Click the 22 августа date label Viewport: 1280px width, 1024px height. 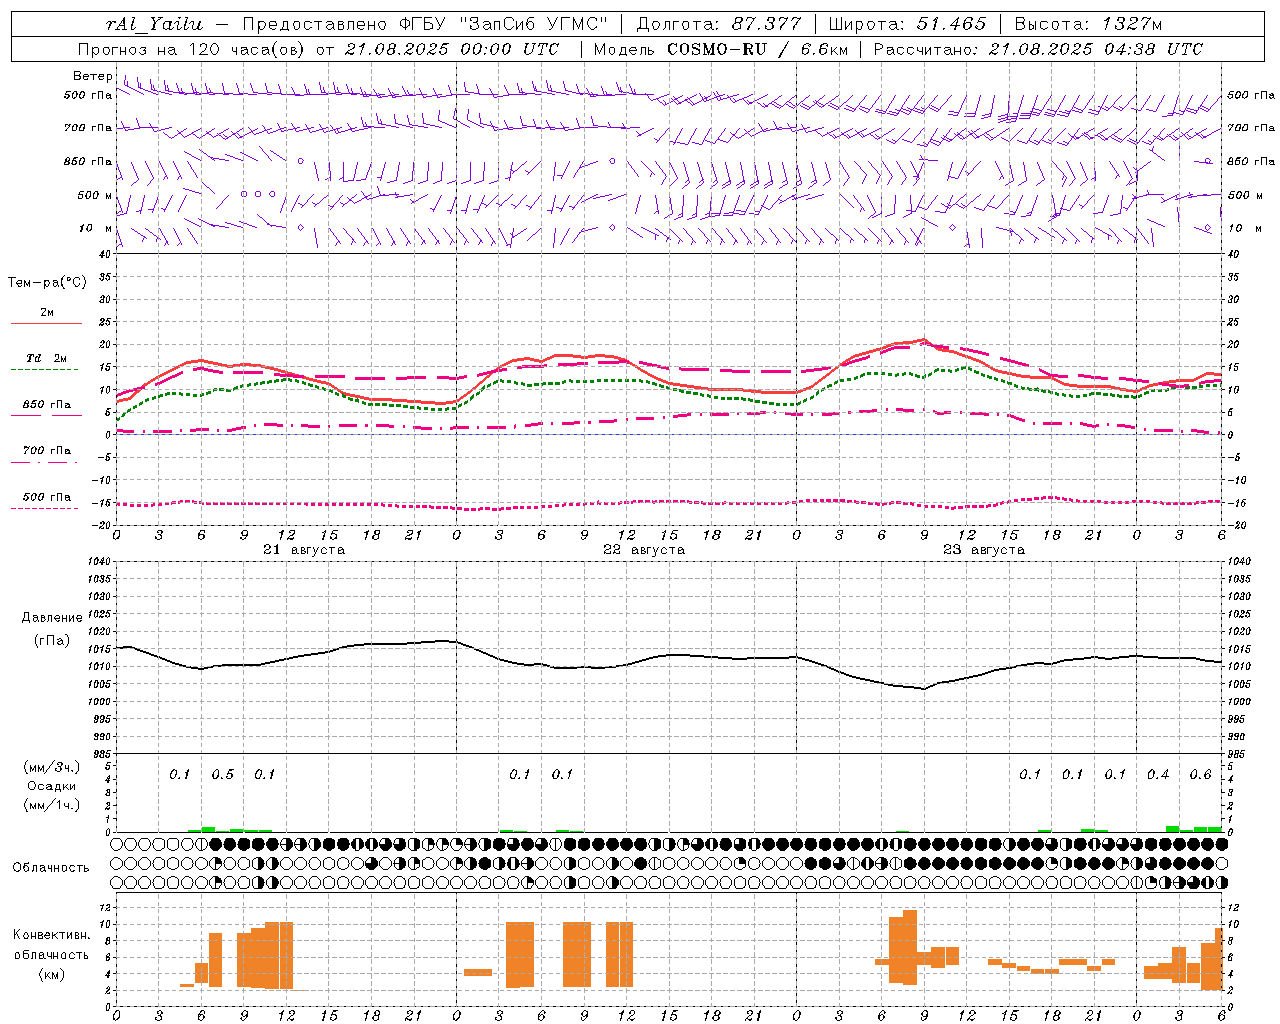[x=644, y=550]
